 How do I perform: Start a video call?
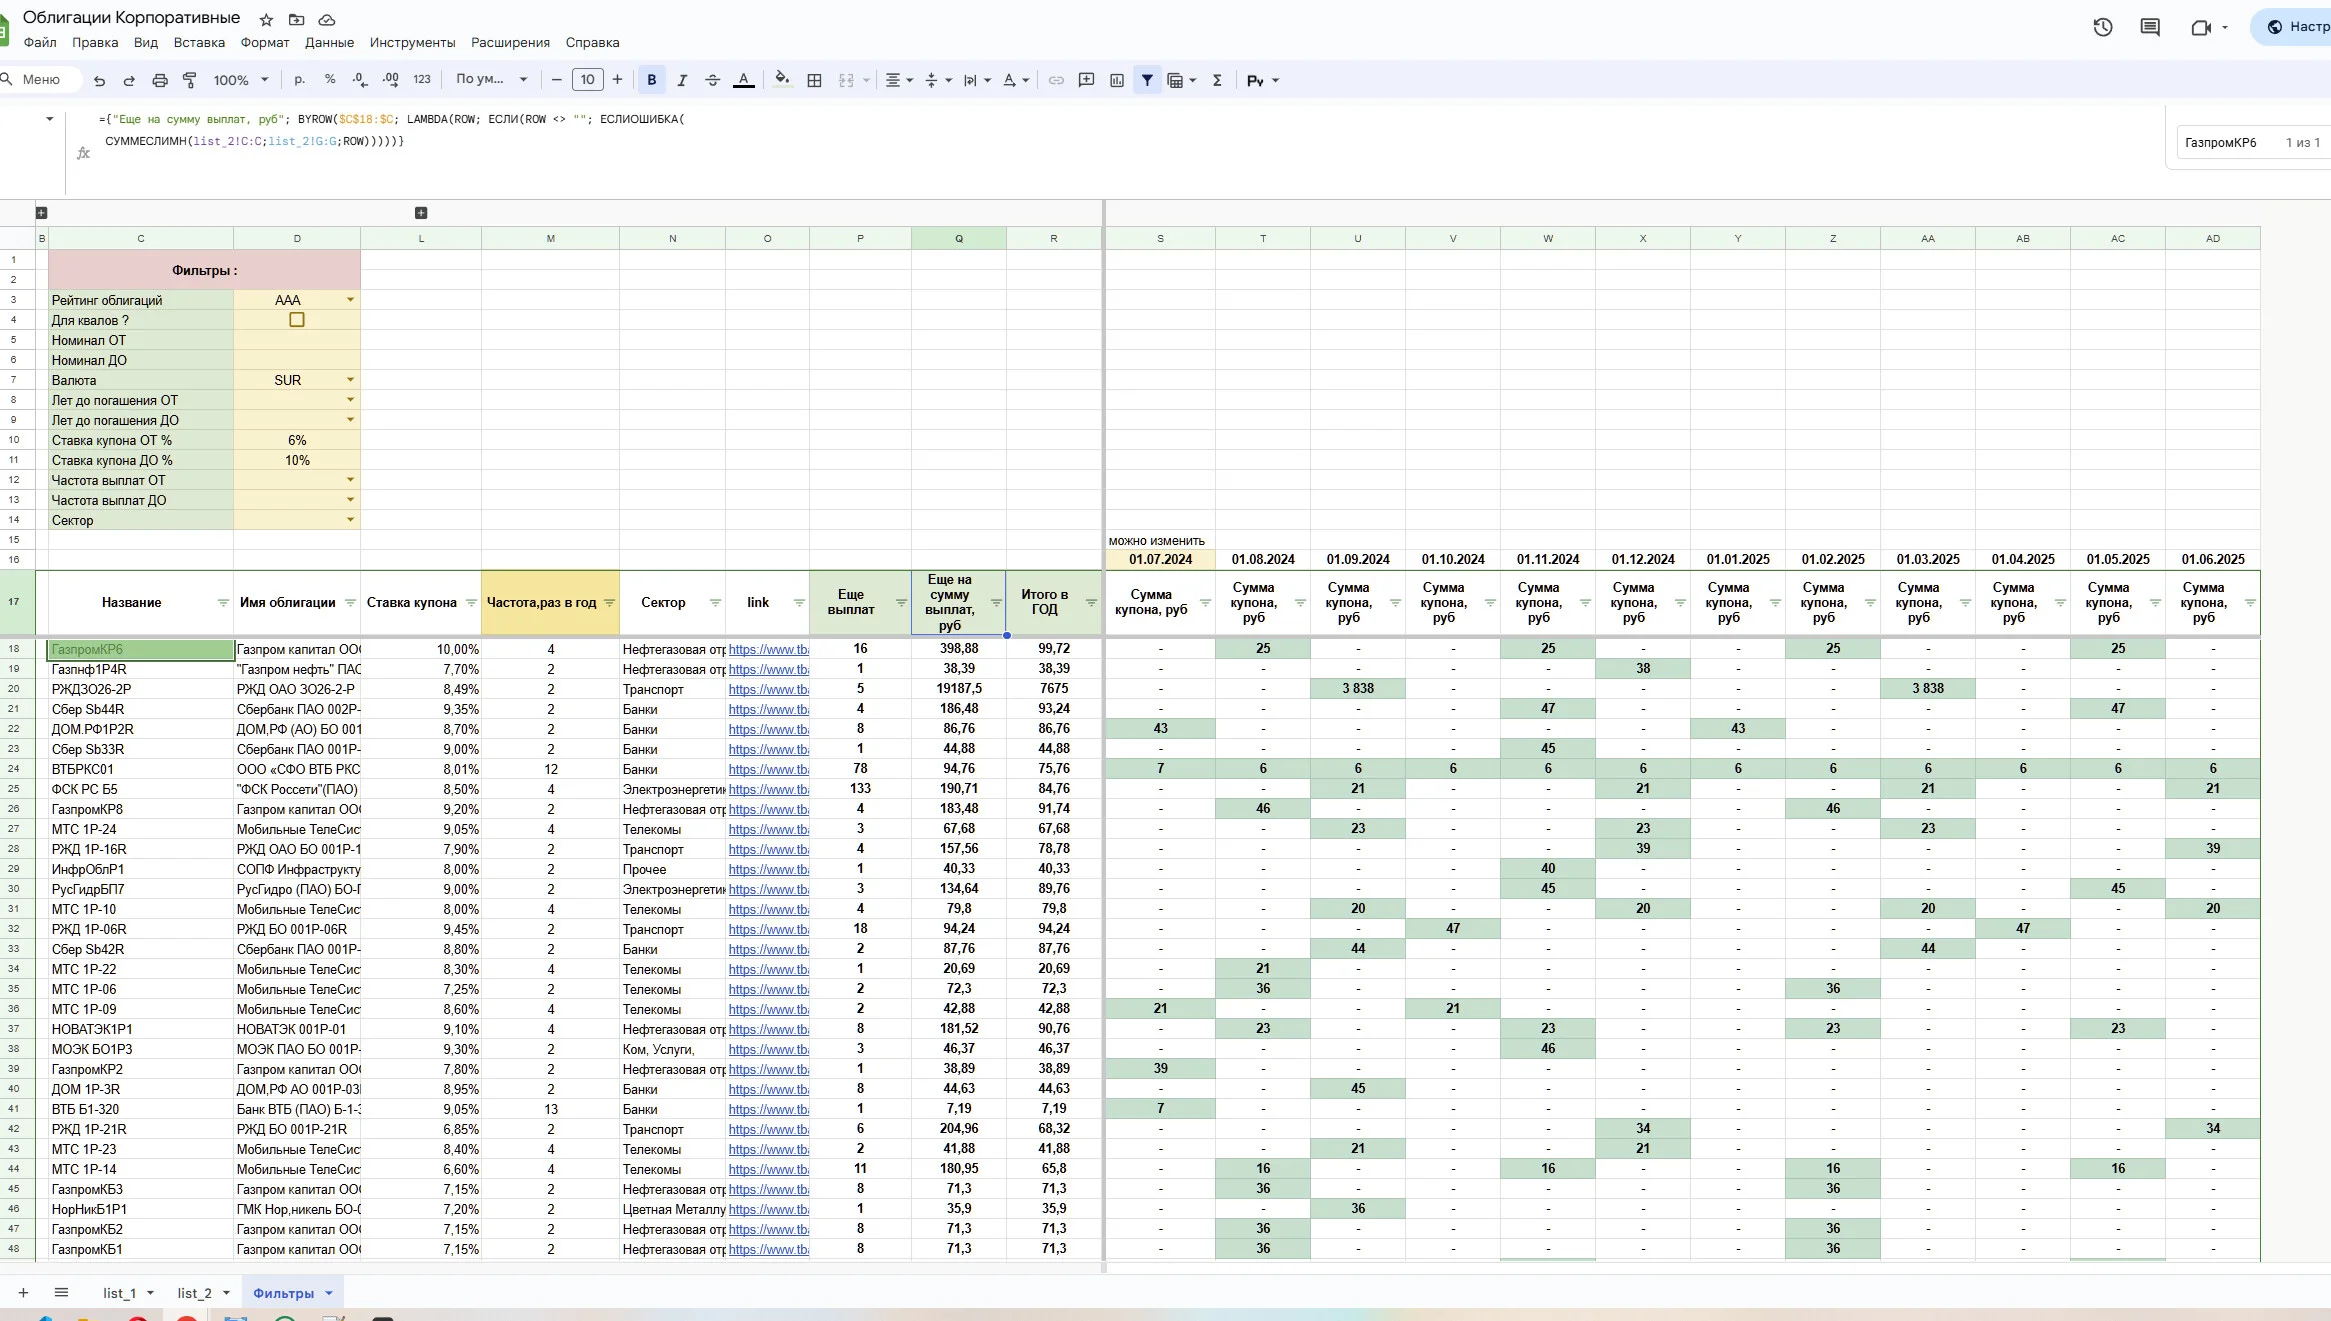pyautogui.click(x=2201, y=27)
